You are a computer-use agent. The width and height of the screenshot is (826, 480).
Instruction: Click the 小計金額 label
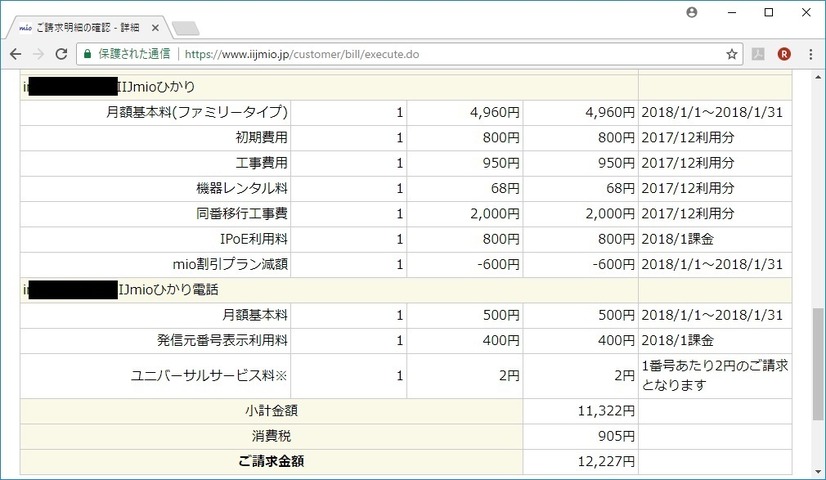pyautogui.click(x=271, y=410)
